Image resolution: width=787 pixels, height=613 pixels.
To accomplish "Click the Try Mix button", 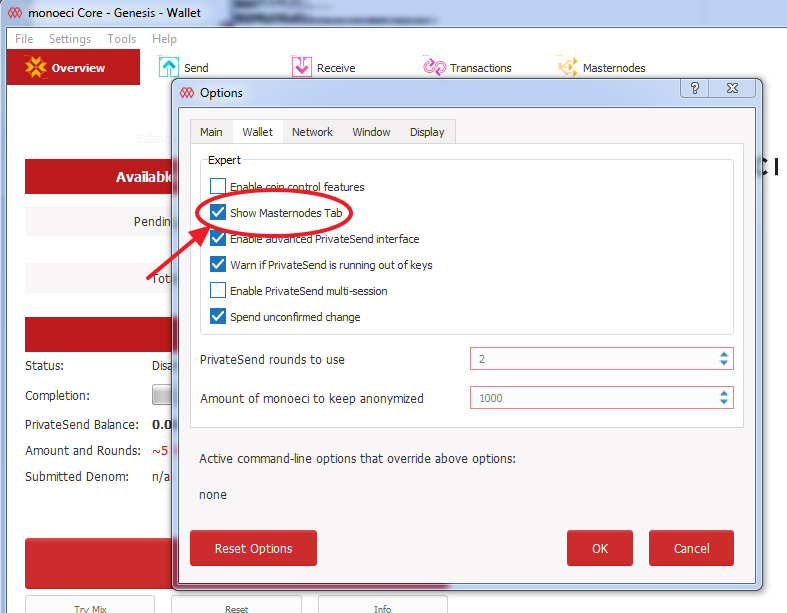I will (90, 605).
